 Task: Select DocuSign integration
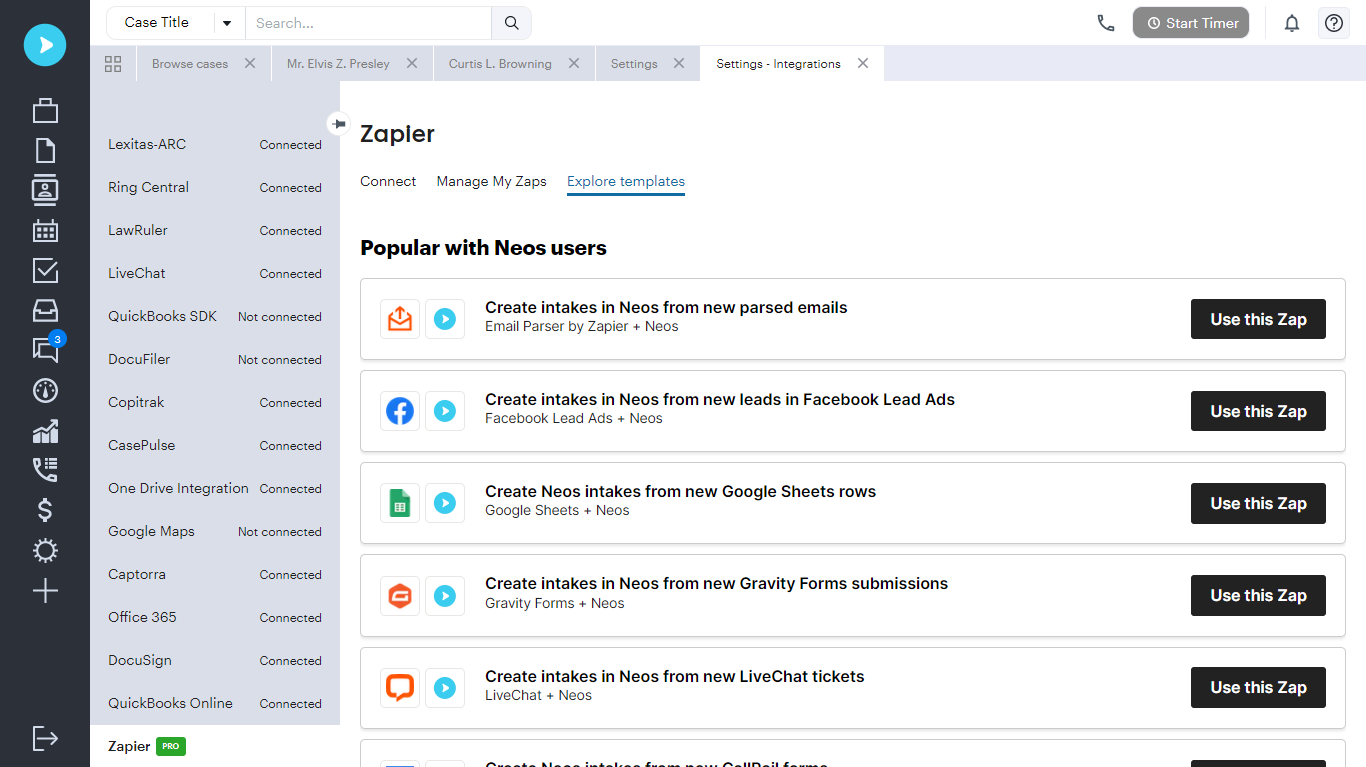click(x=215, y=660)
